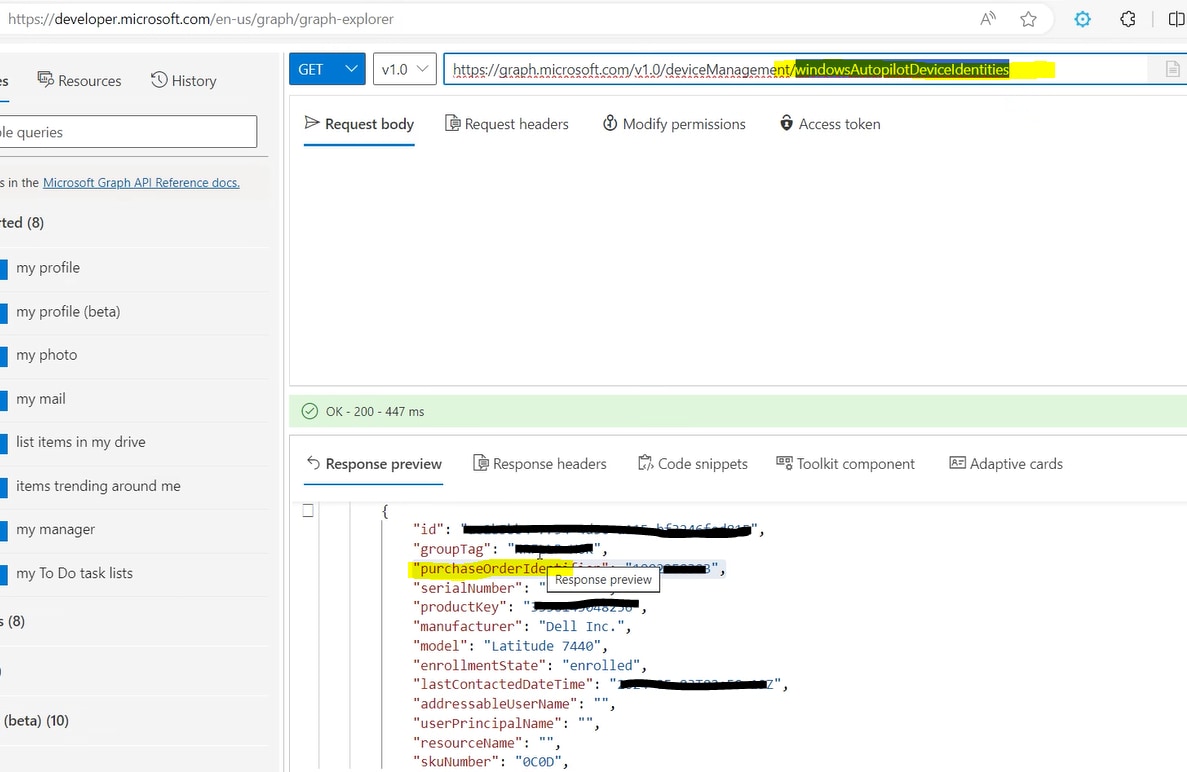The height and width of the screenshot is (772, 1187).
Task: Check the checkbox beside the JSON response
Action: pyautogui.click(x=308, y=509)
